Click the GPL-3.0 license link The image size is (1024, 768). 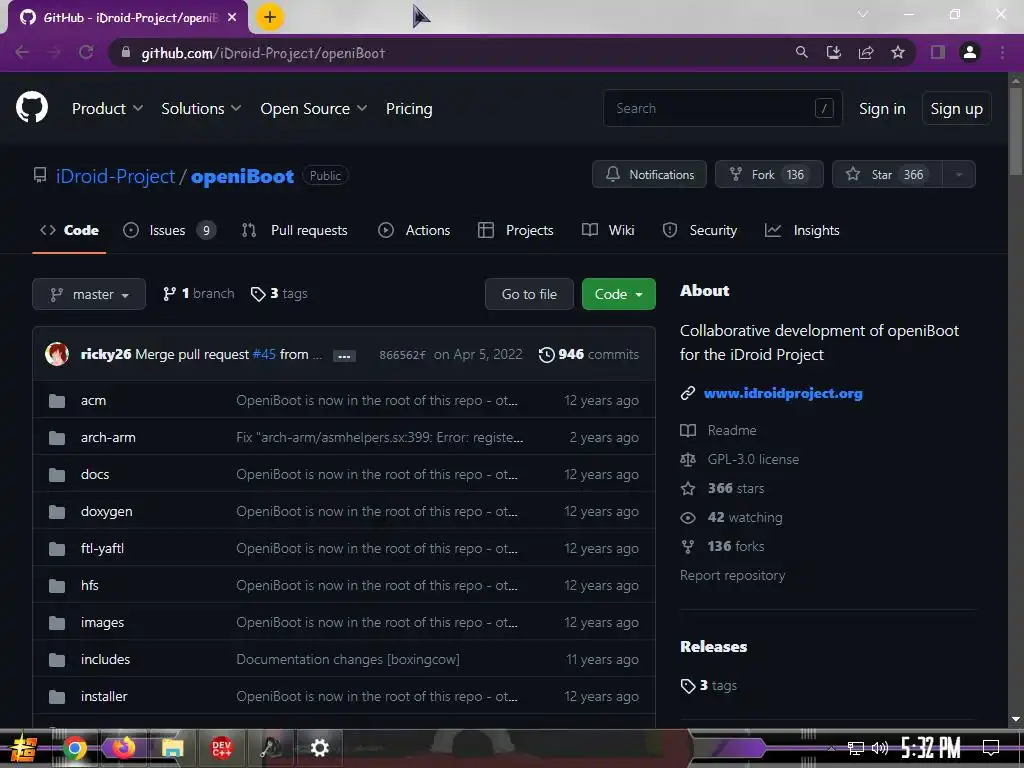point(753,459)
